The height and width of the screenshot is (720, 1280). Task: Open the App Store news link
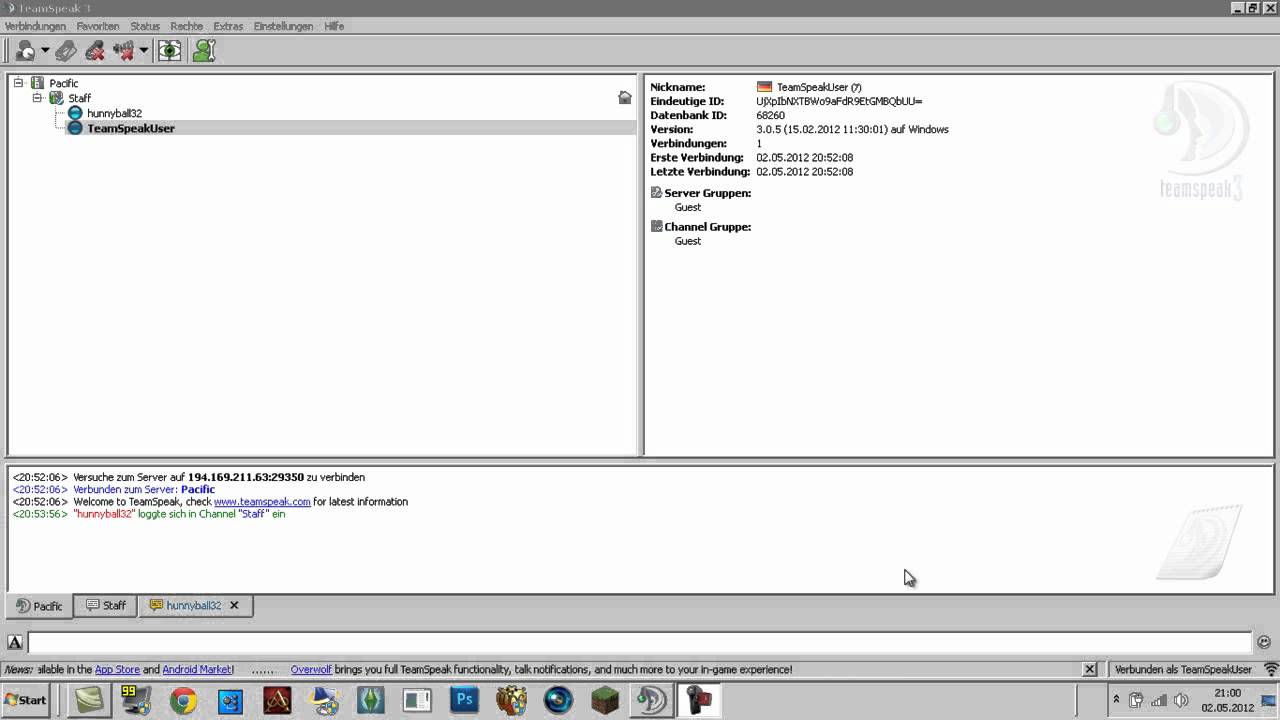click(x=117, y=670)
